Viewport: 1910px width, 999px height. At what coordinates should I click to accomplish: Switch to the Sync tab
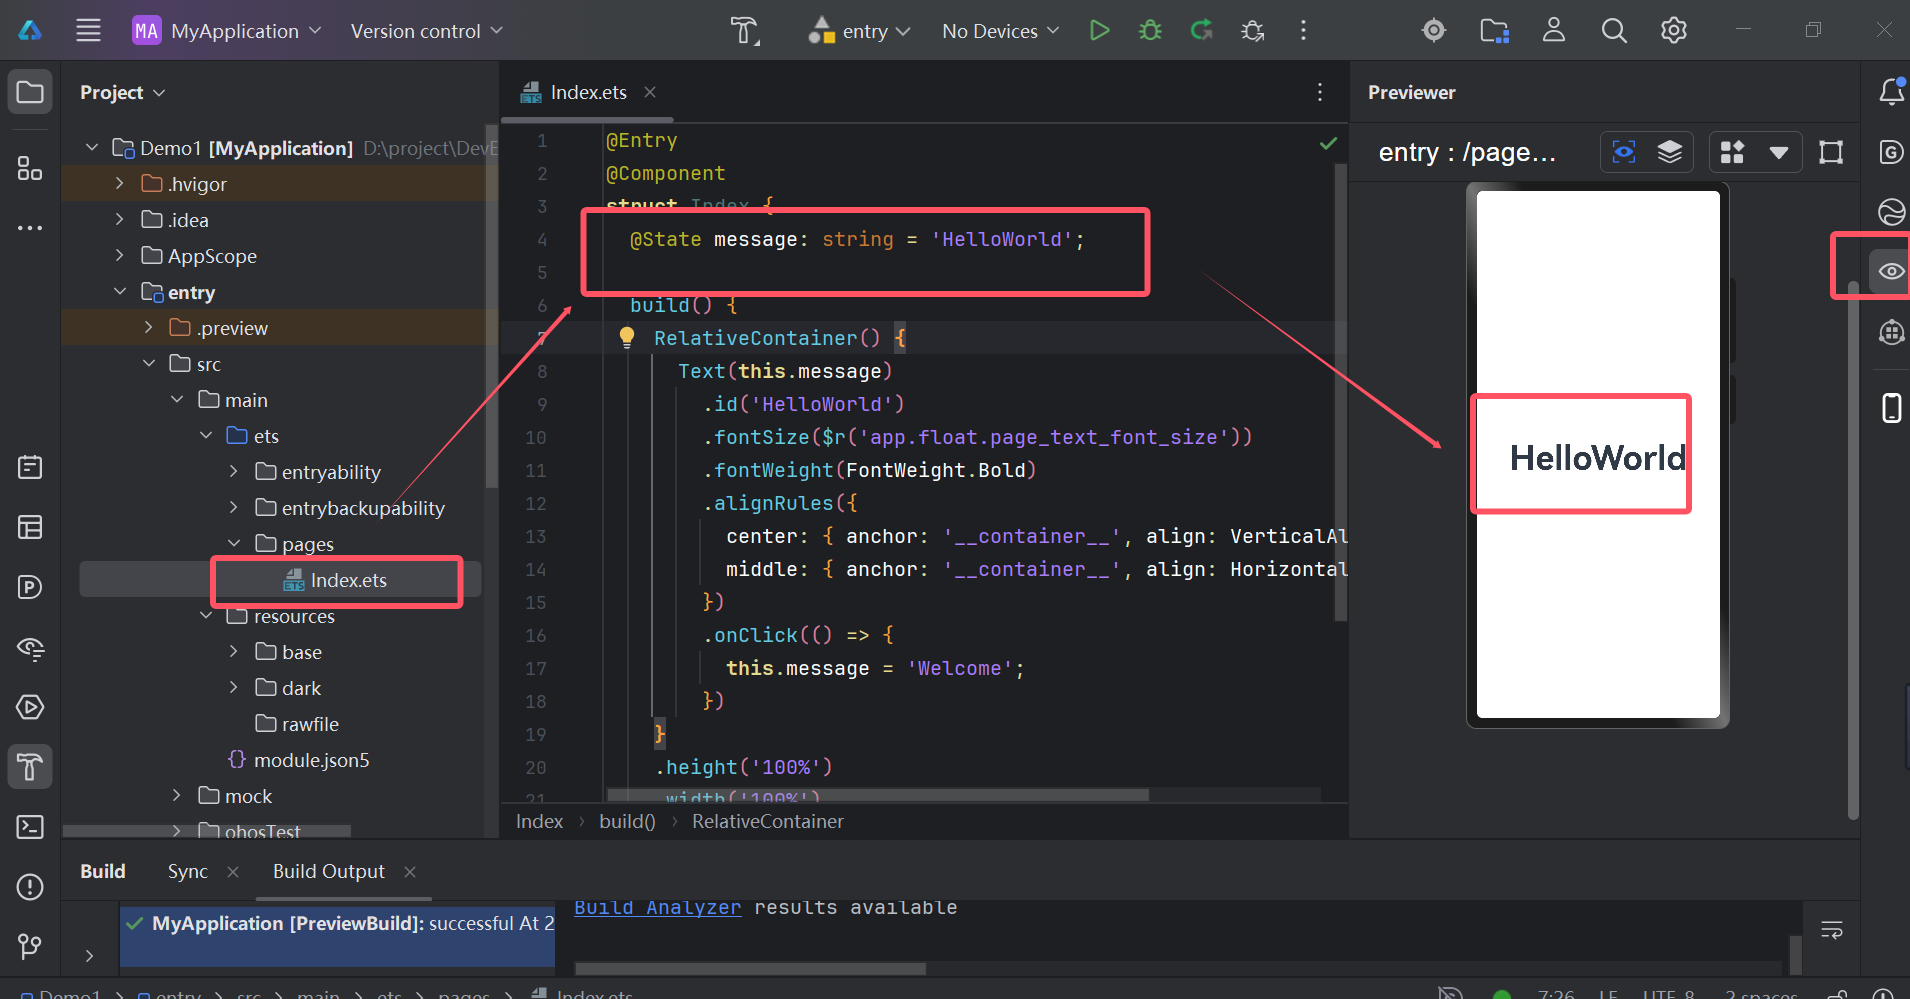(188, 871)
